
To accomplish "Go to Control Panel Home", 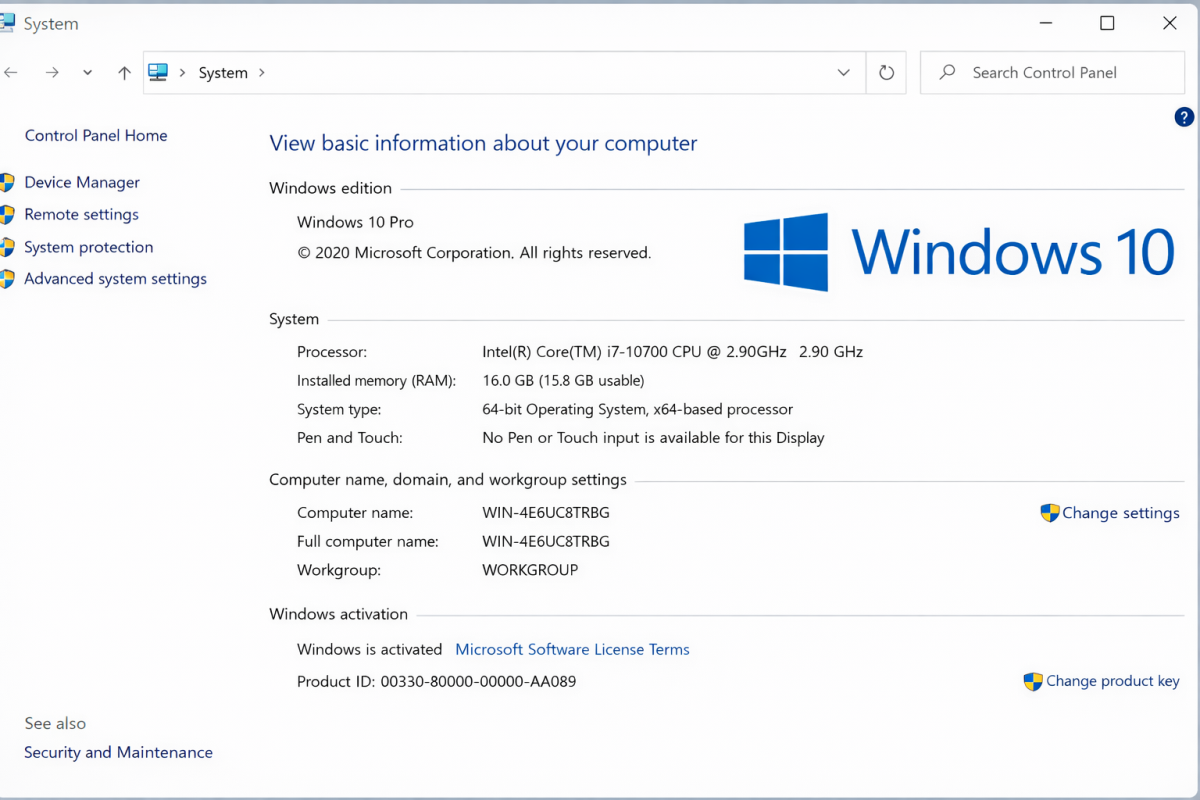I will click(x=96, y=135).
